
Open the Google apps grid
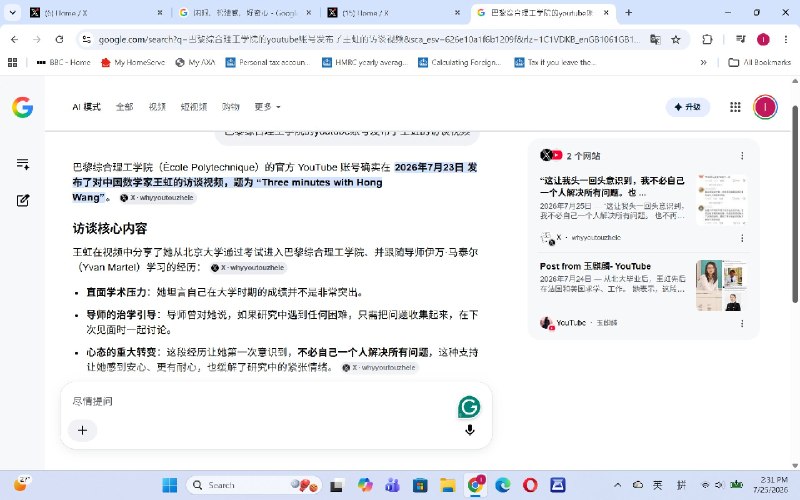pyautogui.click(x=735, y=107)
